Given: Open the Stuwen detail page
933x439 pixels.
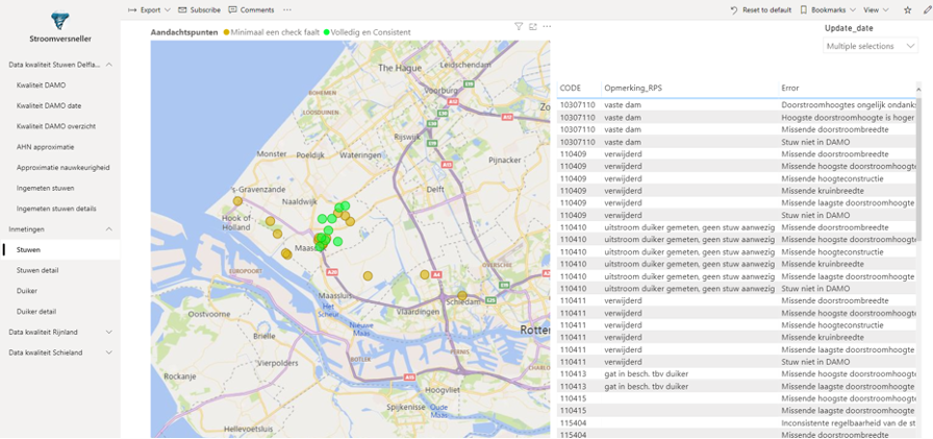Looking at the screenshot, I should coord(37,270).
